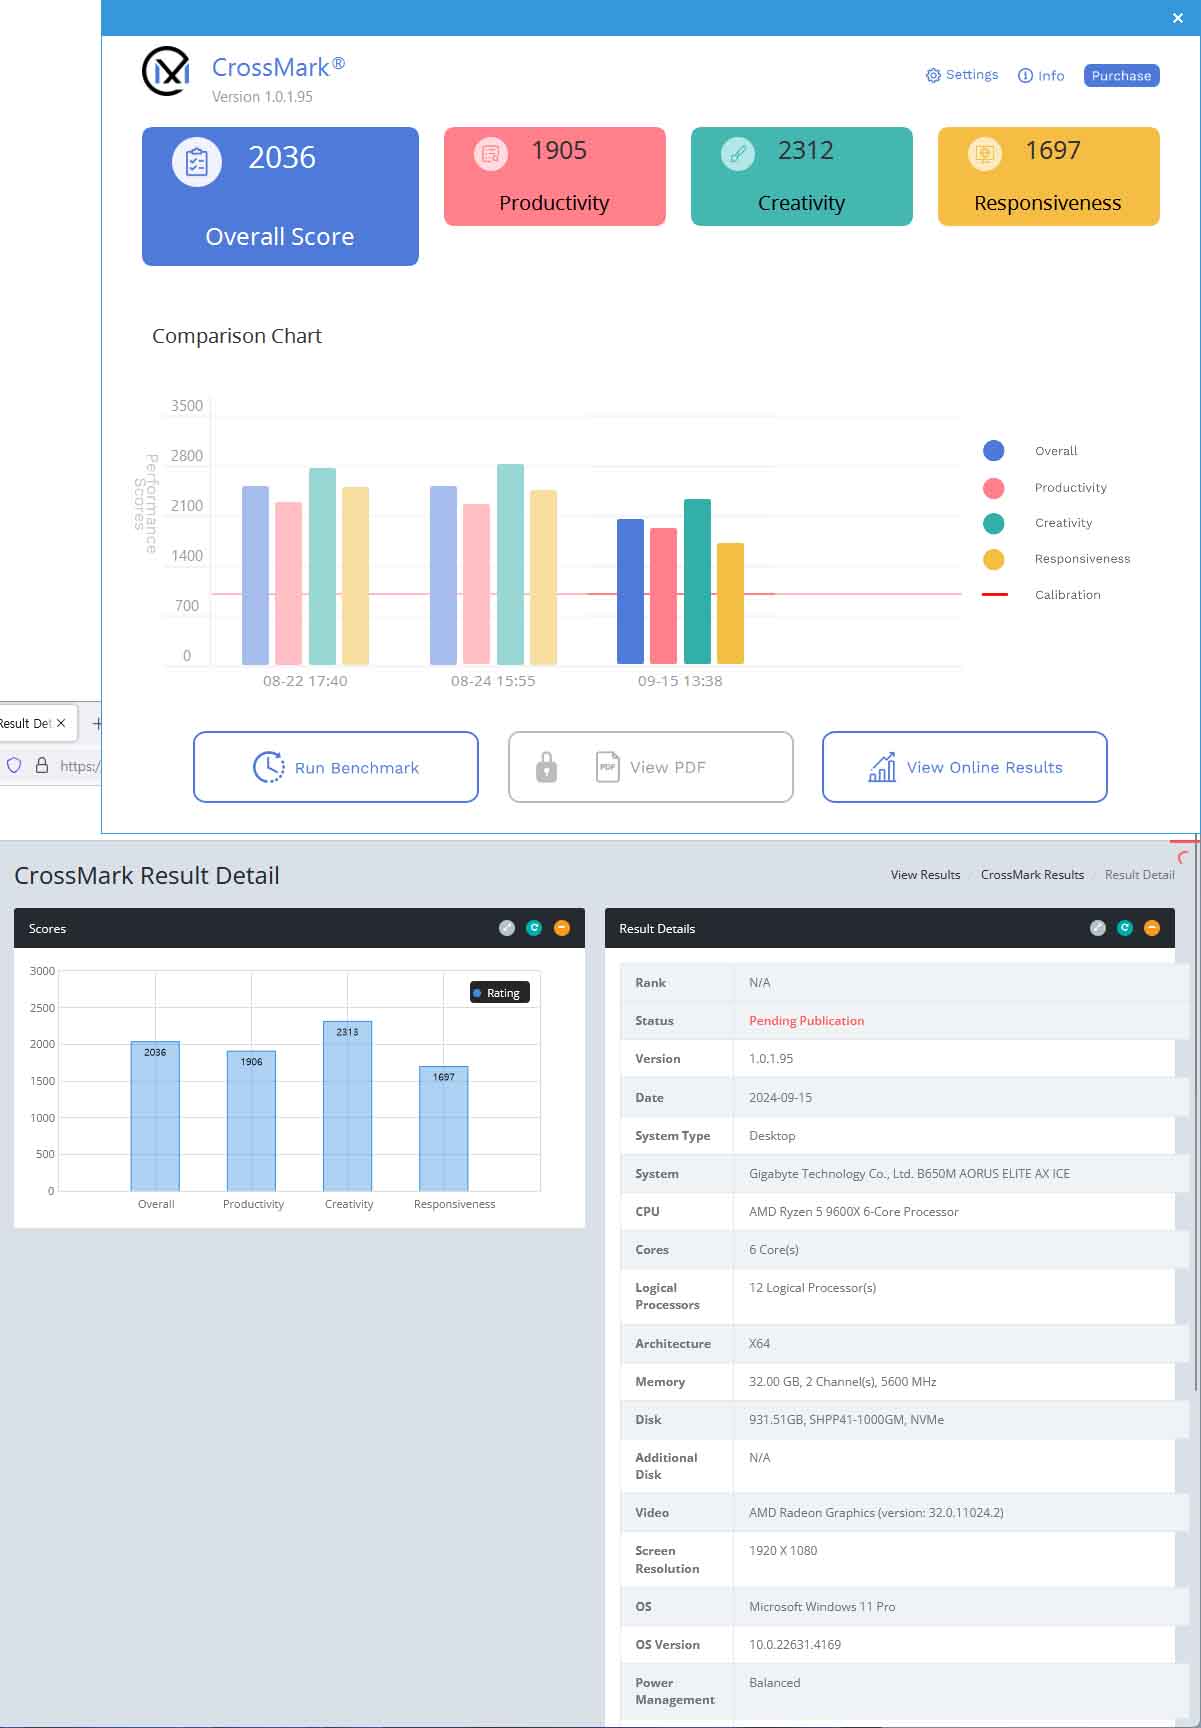Click the Pending Publication status text

(806, 1021)
